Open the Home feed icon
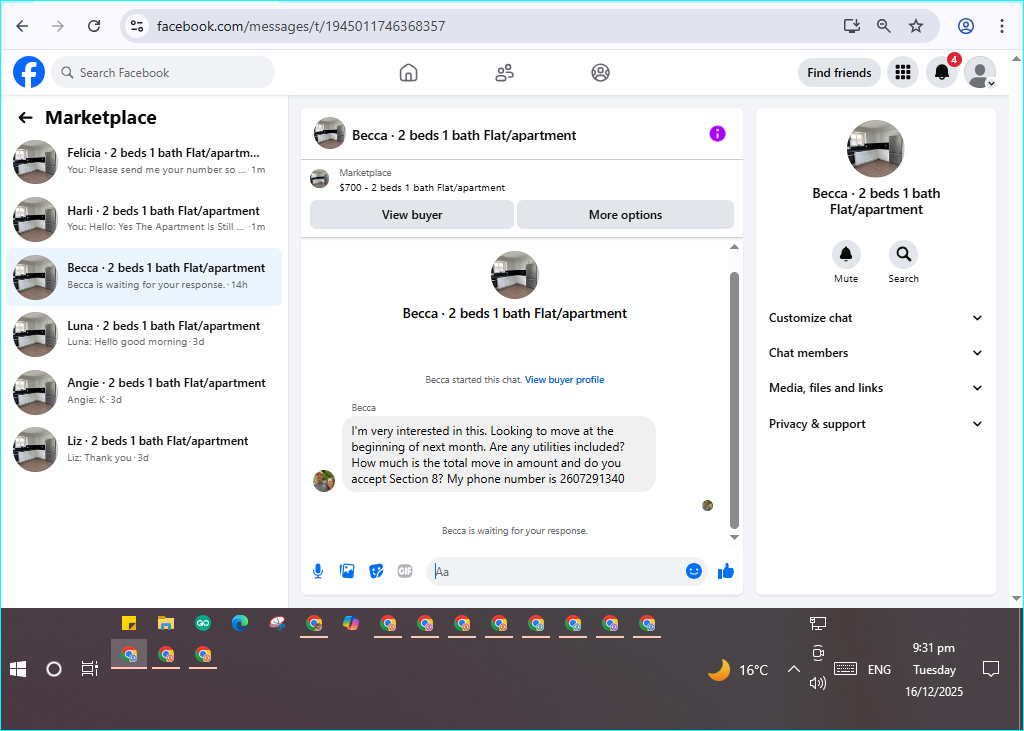 coord(408,73)
